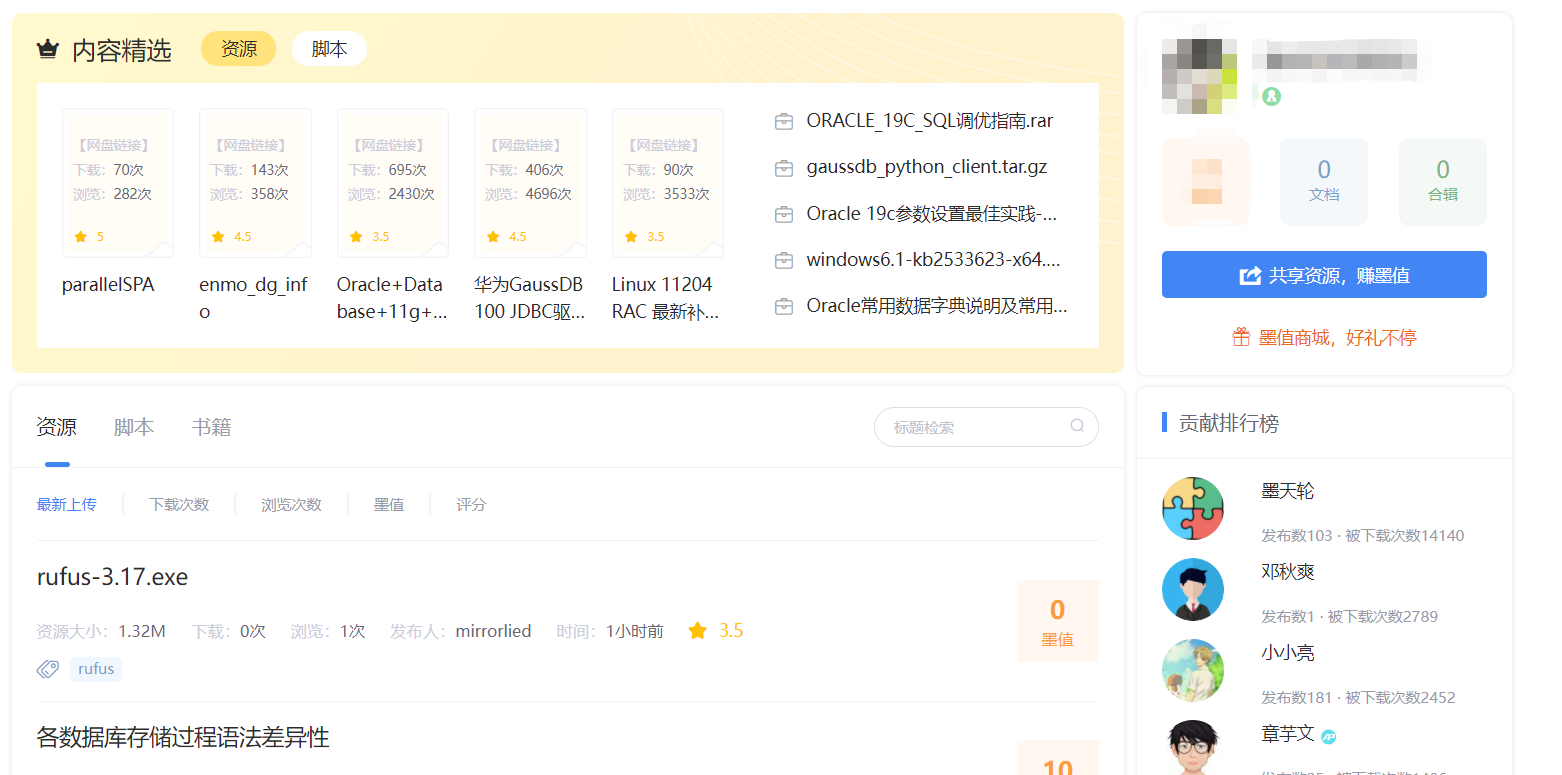1562x775 pixels.
Task: Click the 发布数181 · 被下载次数2452 text
Action: (x=1358, y=697)
